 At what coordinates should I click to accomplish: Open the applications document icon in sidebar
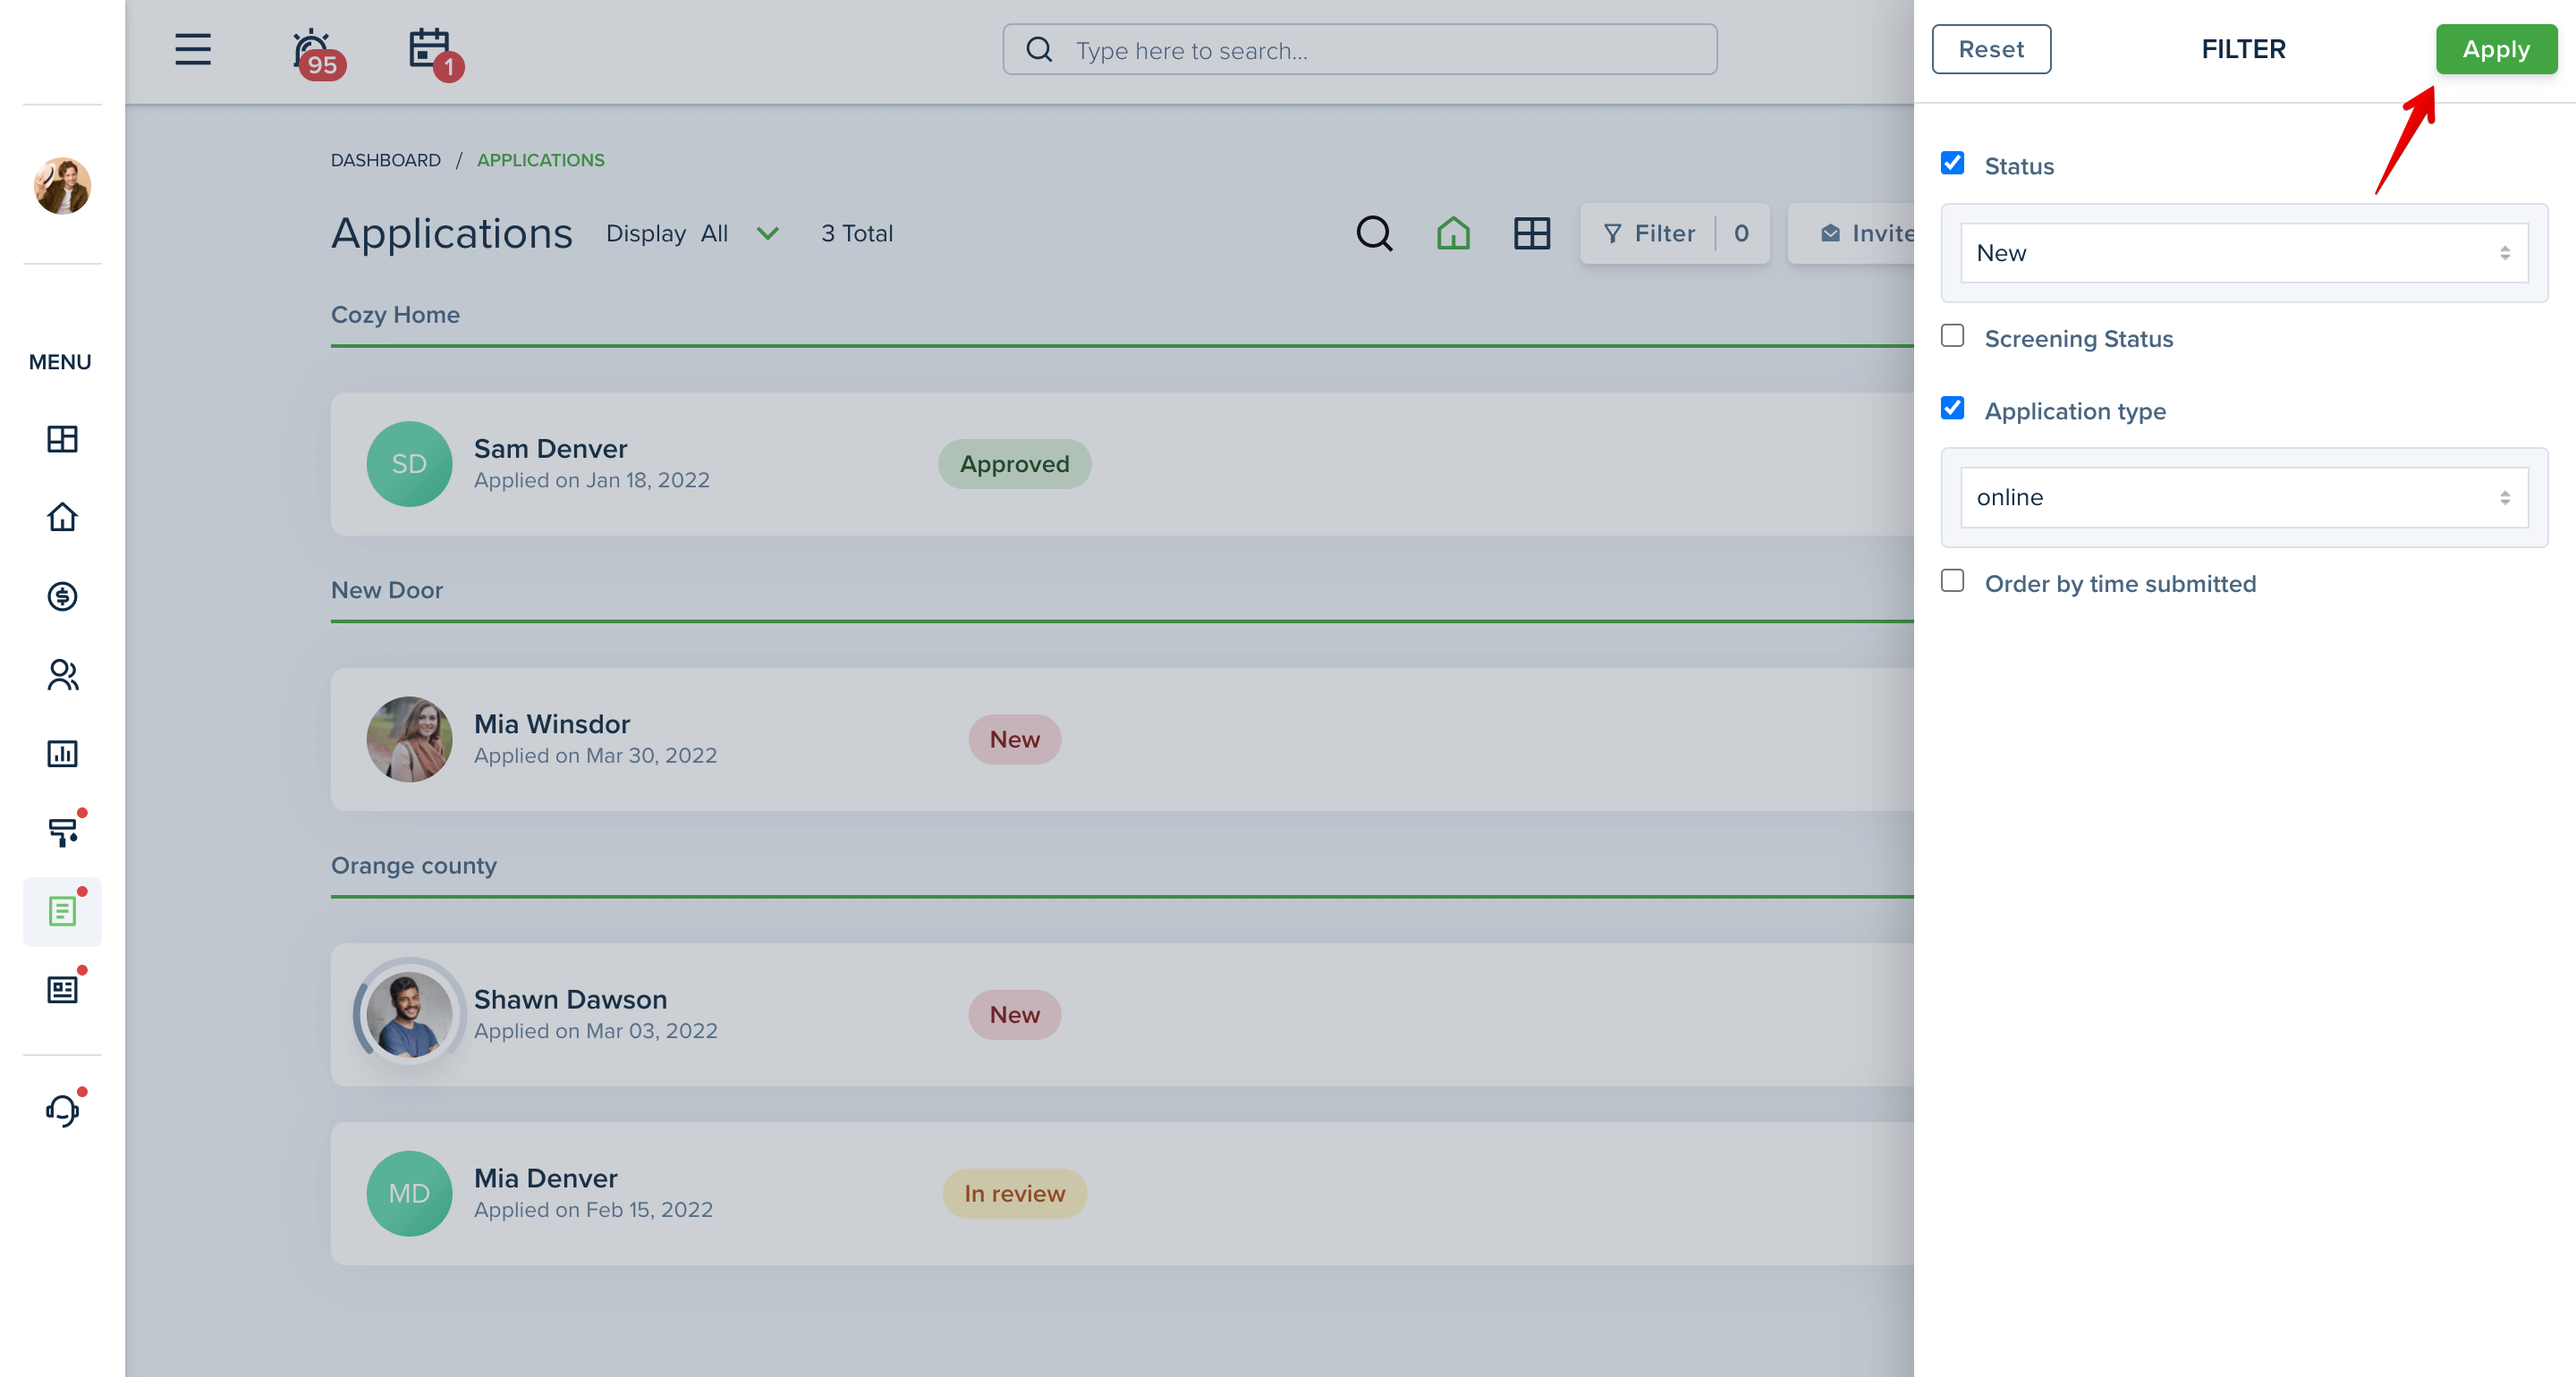[62, 911]
